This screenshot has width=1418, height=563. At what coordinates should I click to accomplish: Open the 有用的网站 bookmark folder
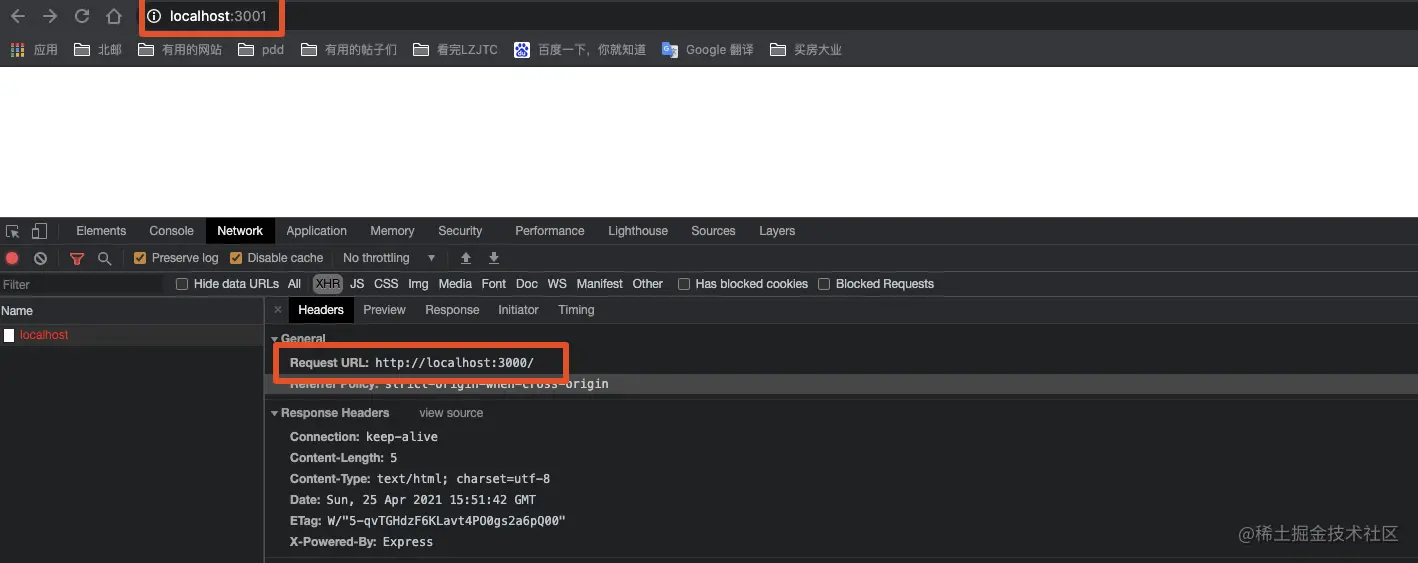(180, 49)
